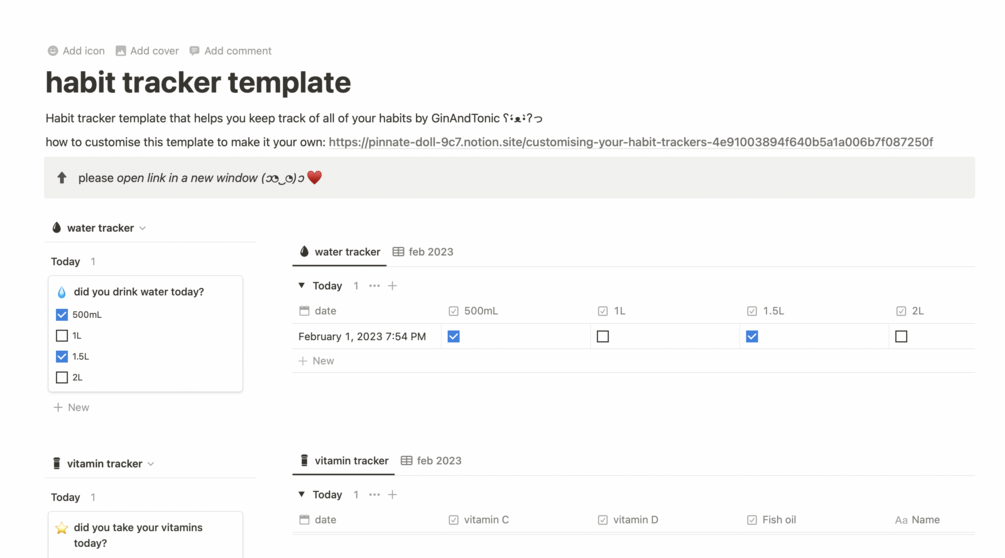Screen dimensions: 1005x558
Task: Click the water droplet icon beside water tracker heading
Action: [x=57, y=228]
